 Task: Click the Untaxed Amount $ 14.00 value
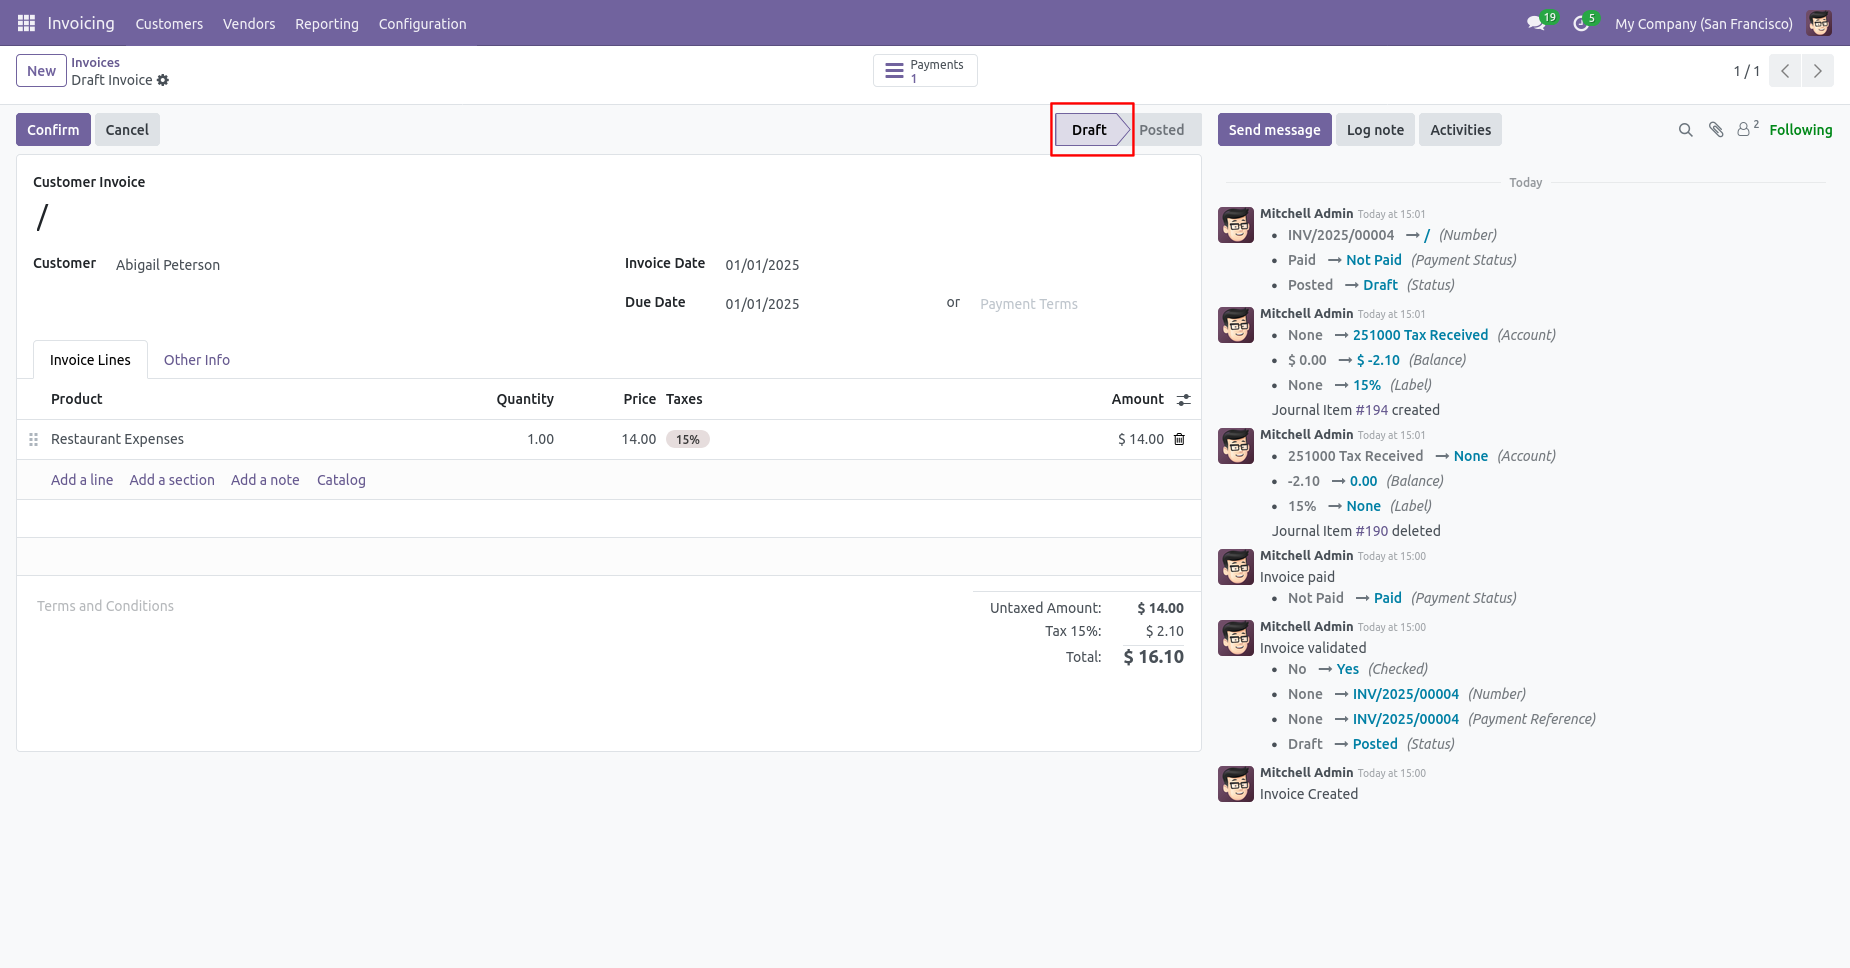(x=1160, y=608)
